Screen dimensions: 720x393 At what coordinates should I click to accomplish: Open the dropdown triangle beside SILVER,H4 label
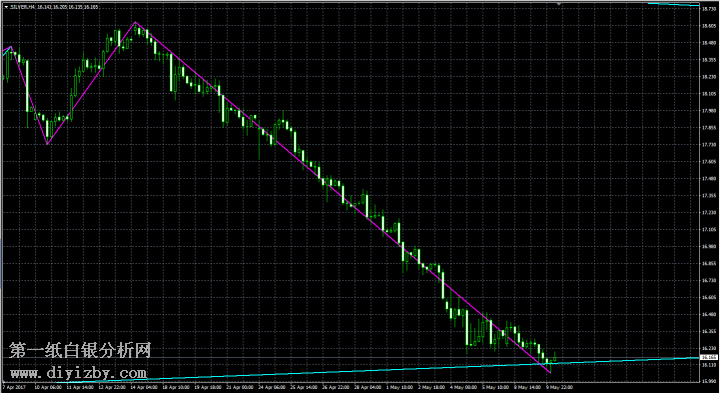(x=6, y=7)
